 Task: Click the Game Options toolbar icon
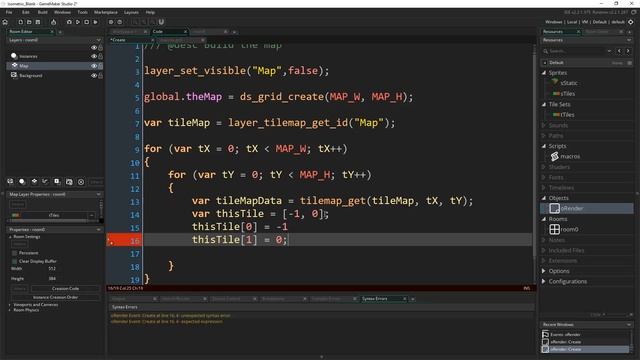tap(111, 22)
